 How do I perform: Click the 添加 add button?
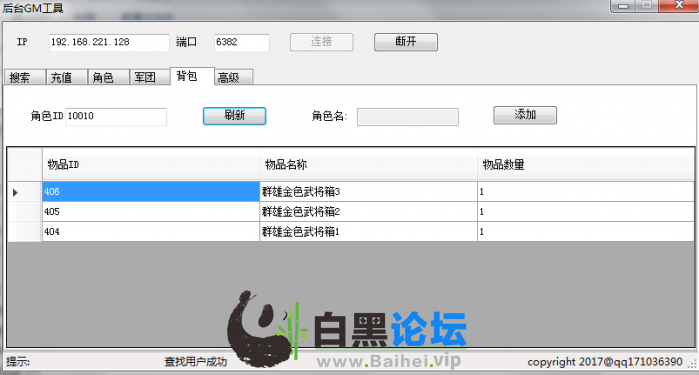point(525,115)
